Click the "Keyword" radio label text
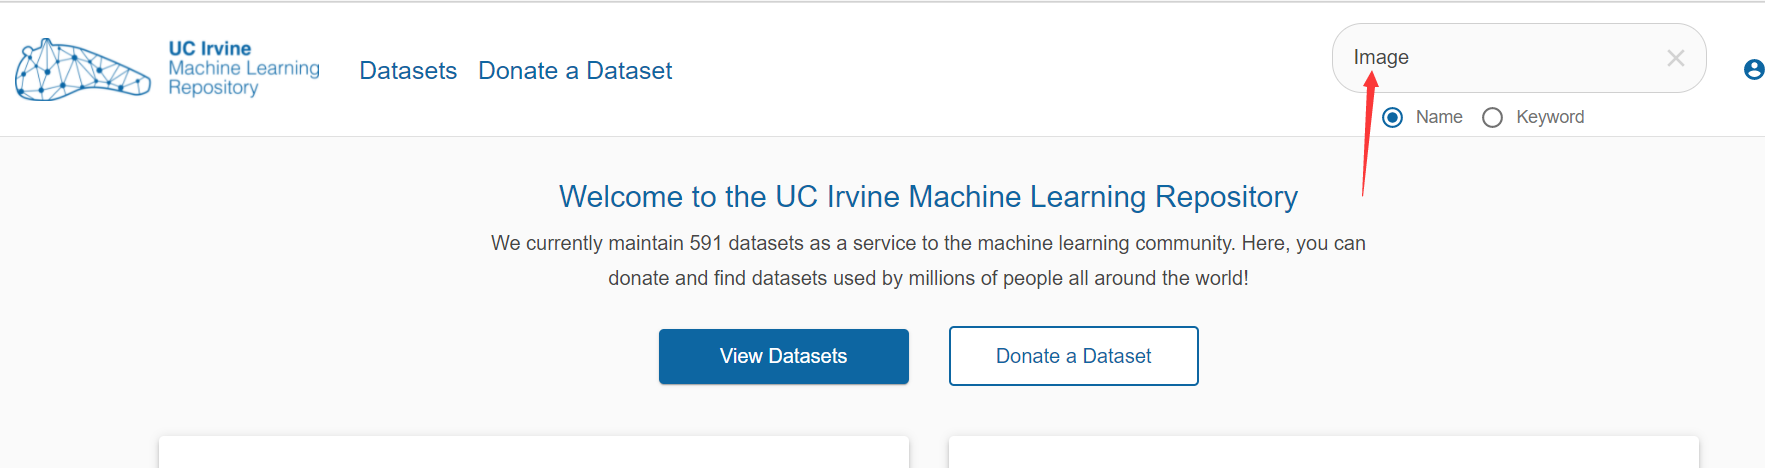 point(1550,117)
